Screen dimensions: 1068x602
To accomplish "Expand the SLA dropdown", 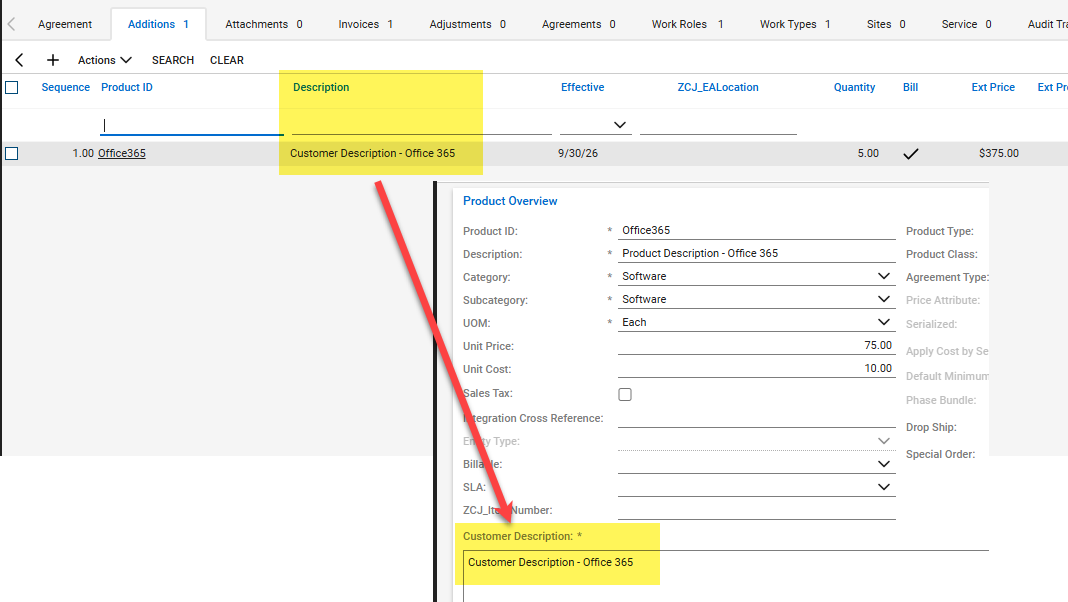I will click(x=883, y=487).
